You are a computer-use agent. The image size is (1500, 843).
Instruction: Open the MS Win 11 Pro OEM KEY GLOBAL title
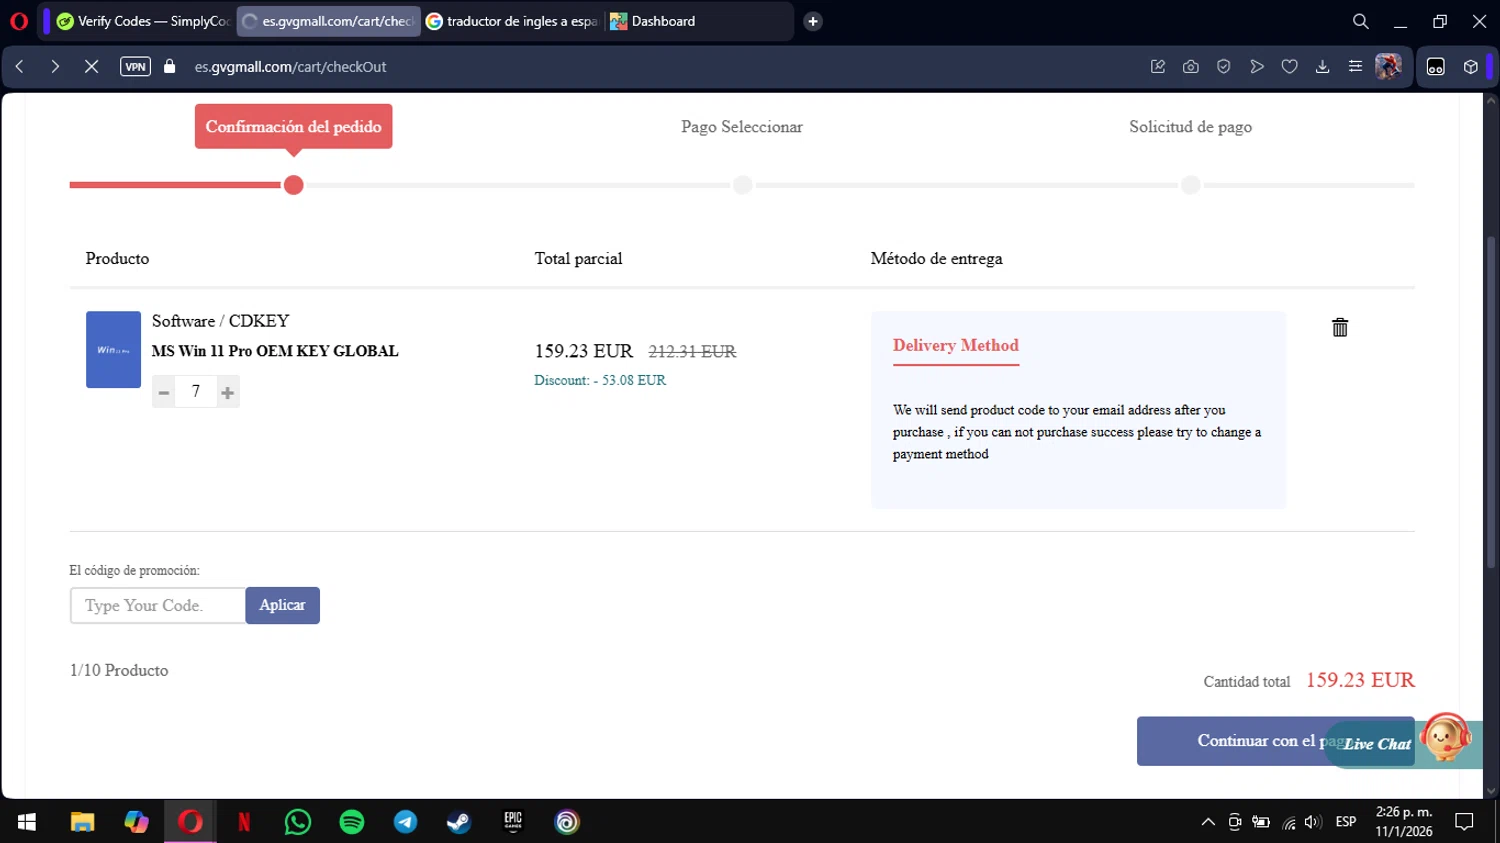[x=275, y=351]
